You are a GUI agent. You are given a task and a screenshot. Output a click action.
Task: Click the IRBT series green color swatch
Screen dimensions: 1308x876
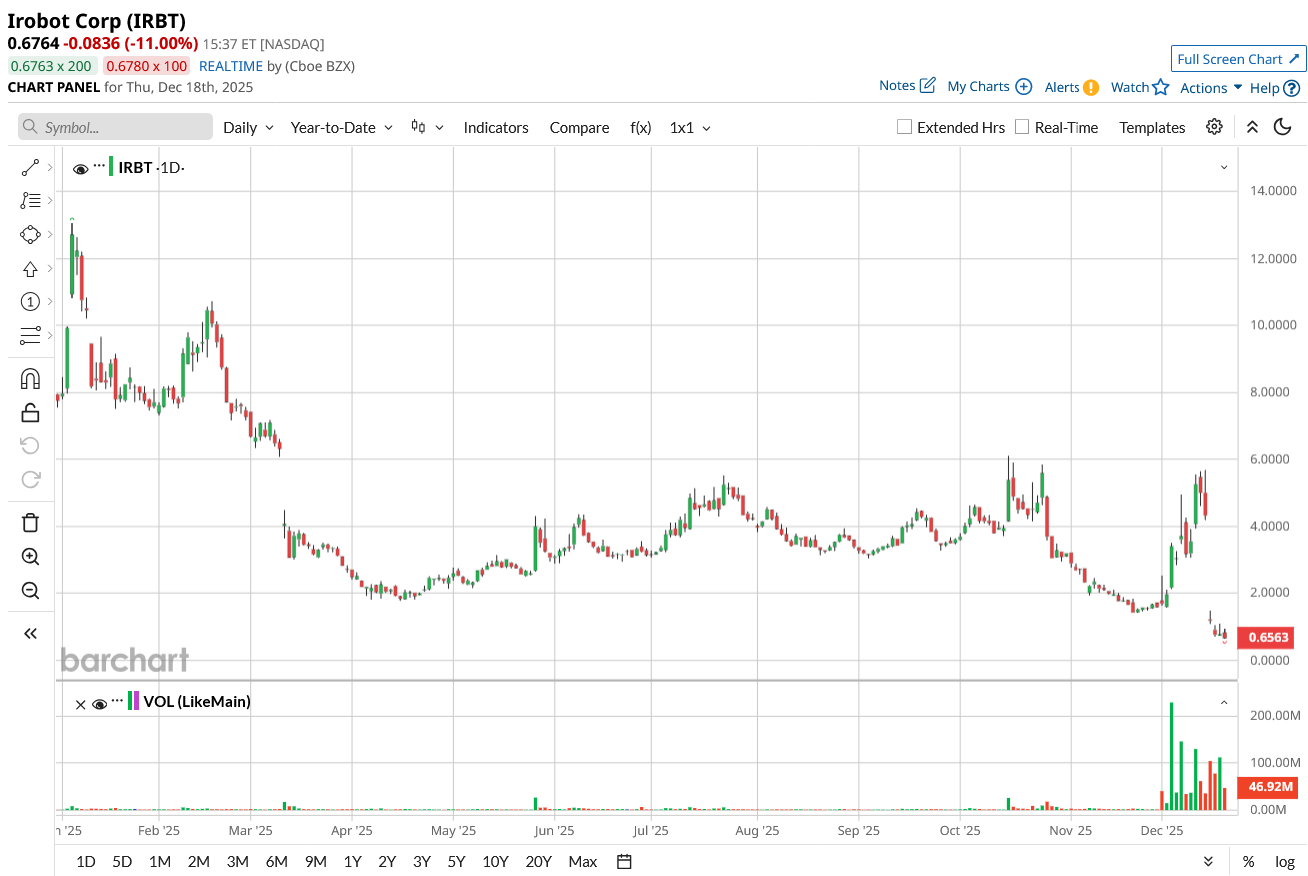(112, 167)
